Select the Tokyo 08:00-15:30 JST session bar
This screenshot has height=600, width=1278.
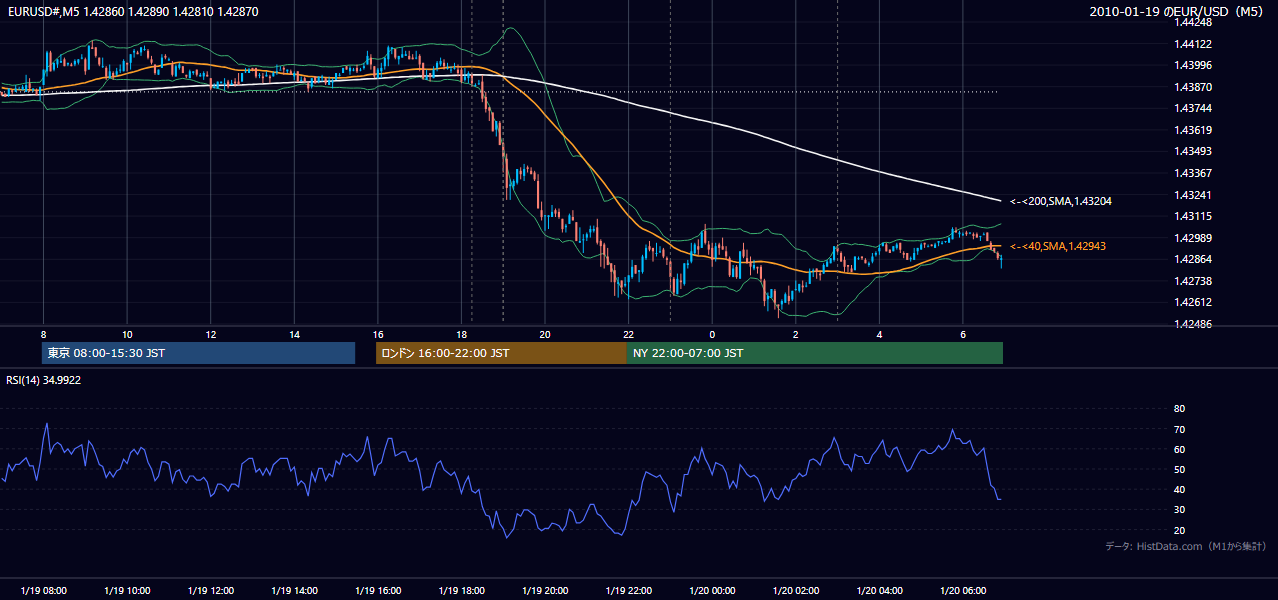(198, 353)
